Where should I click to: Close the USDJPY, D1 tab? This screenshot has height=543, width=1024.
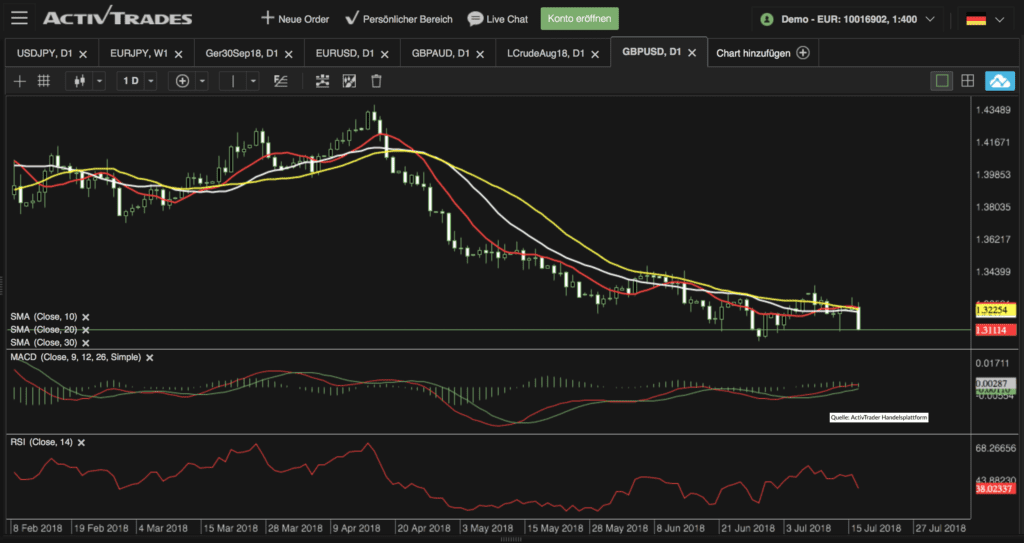83,54
